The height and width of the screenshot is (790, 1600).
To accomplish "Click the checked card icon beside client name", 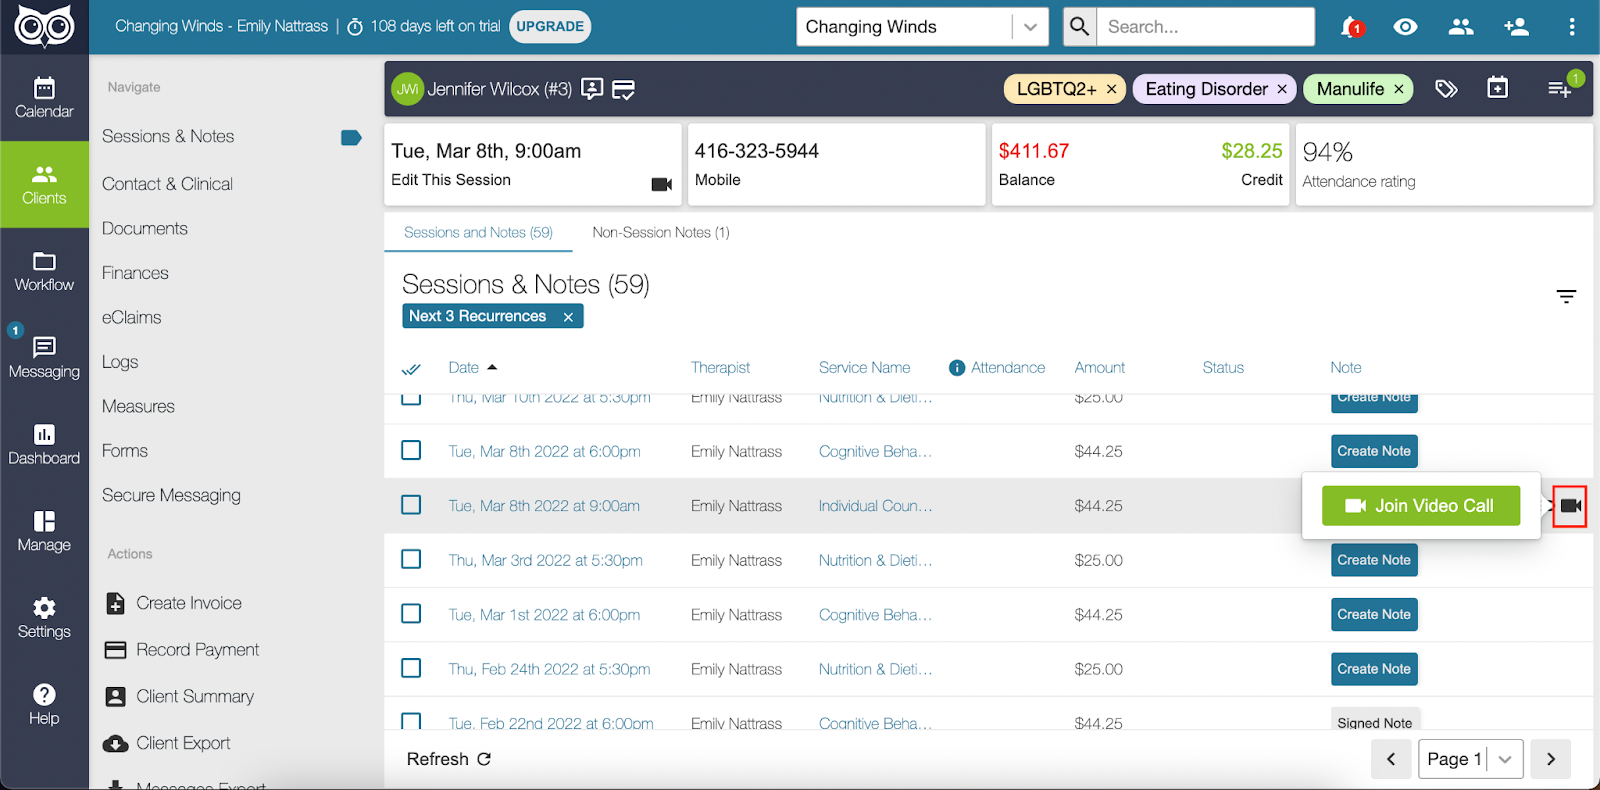I will click(623, 90).
